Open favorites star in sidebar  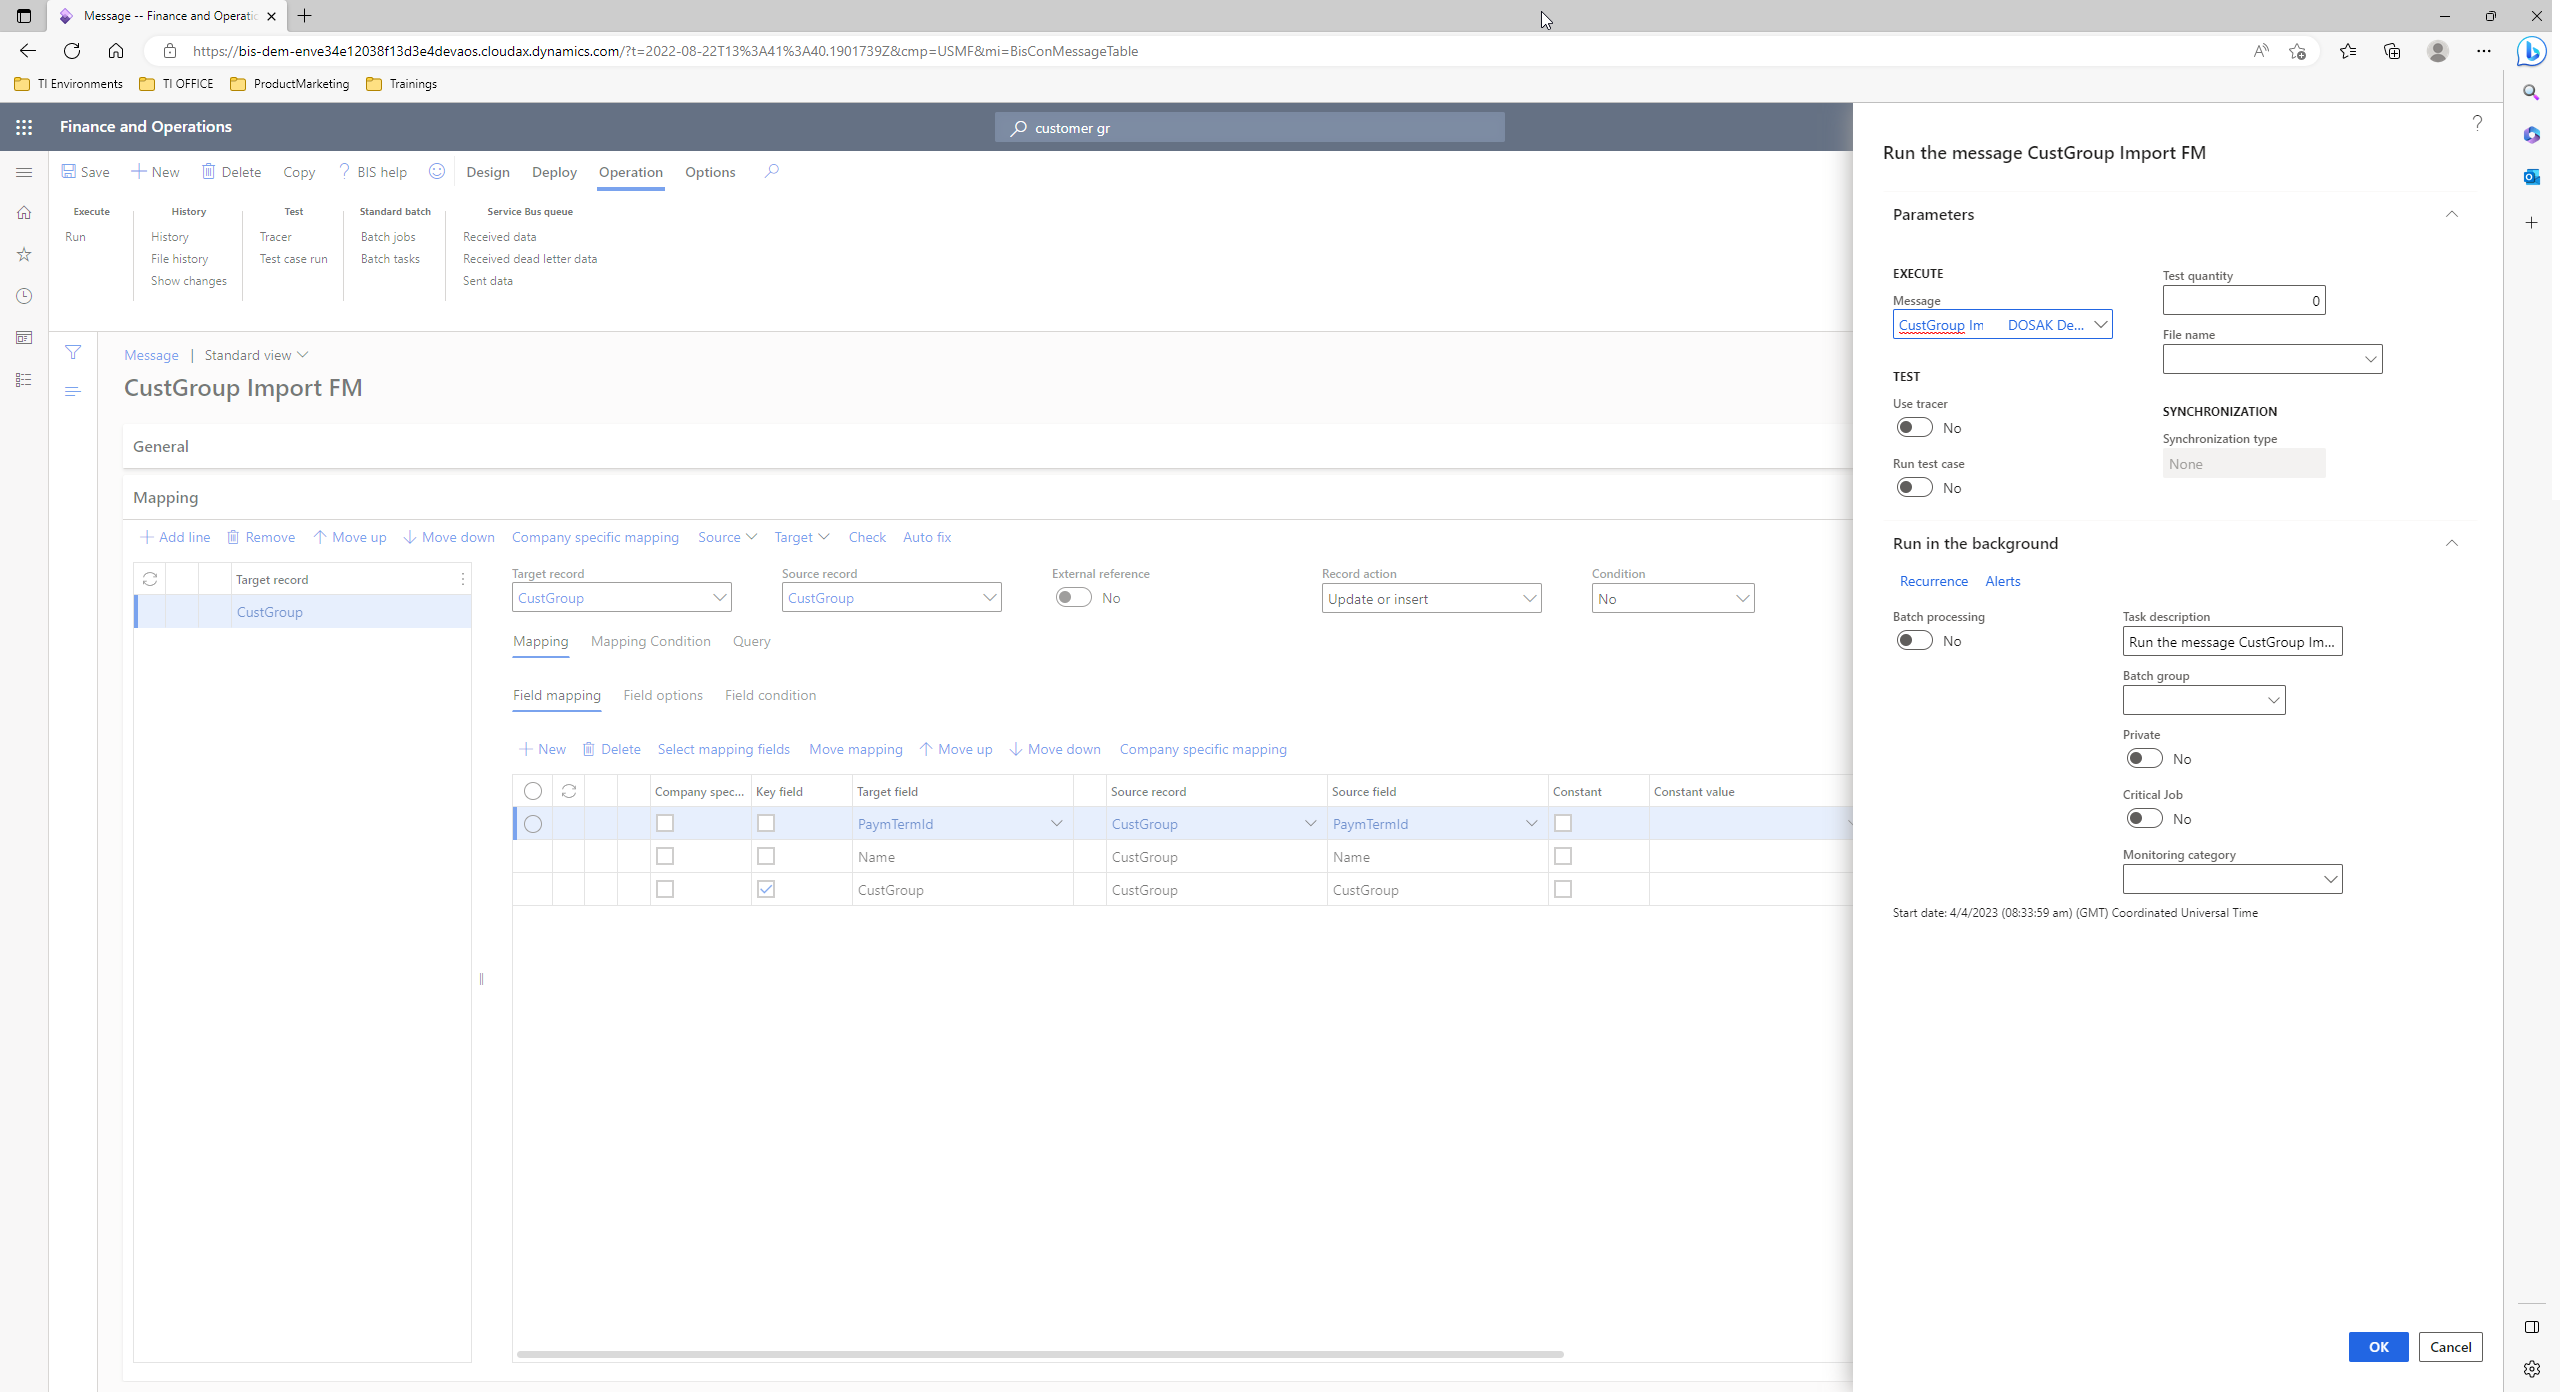tap(23, 254)
